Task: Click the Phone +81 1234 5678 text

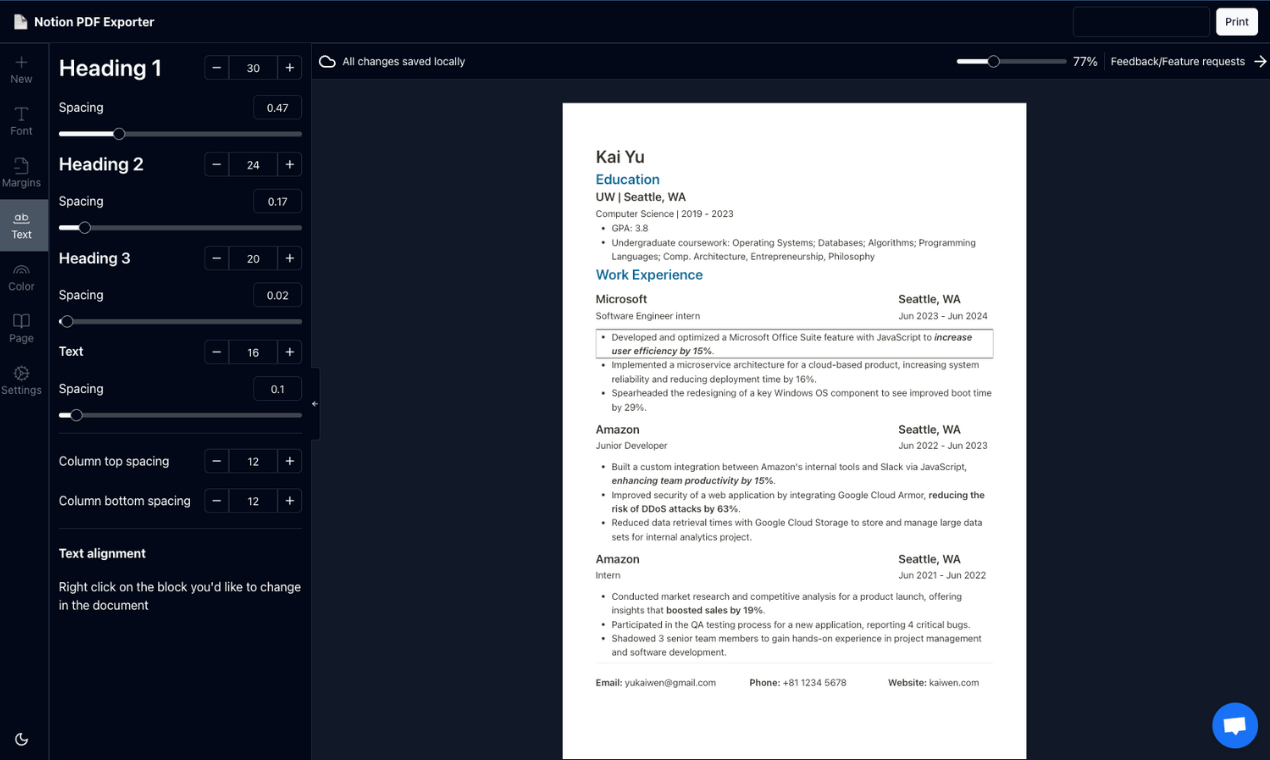Action: click(x=797, y=683)
